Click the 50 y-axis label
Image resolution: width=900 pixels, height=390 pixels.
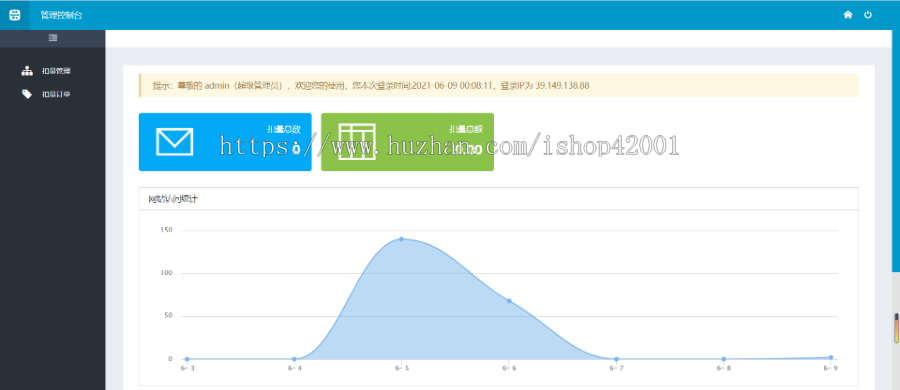pos(169,316)
